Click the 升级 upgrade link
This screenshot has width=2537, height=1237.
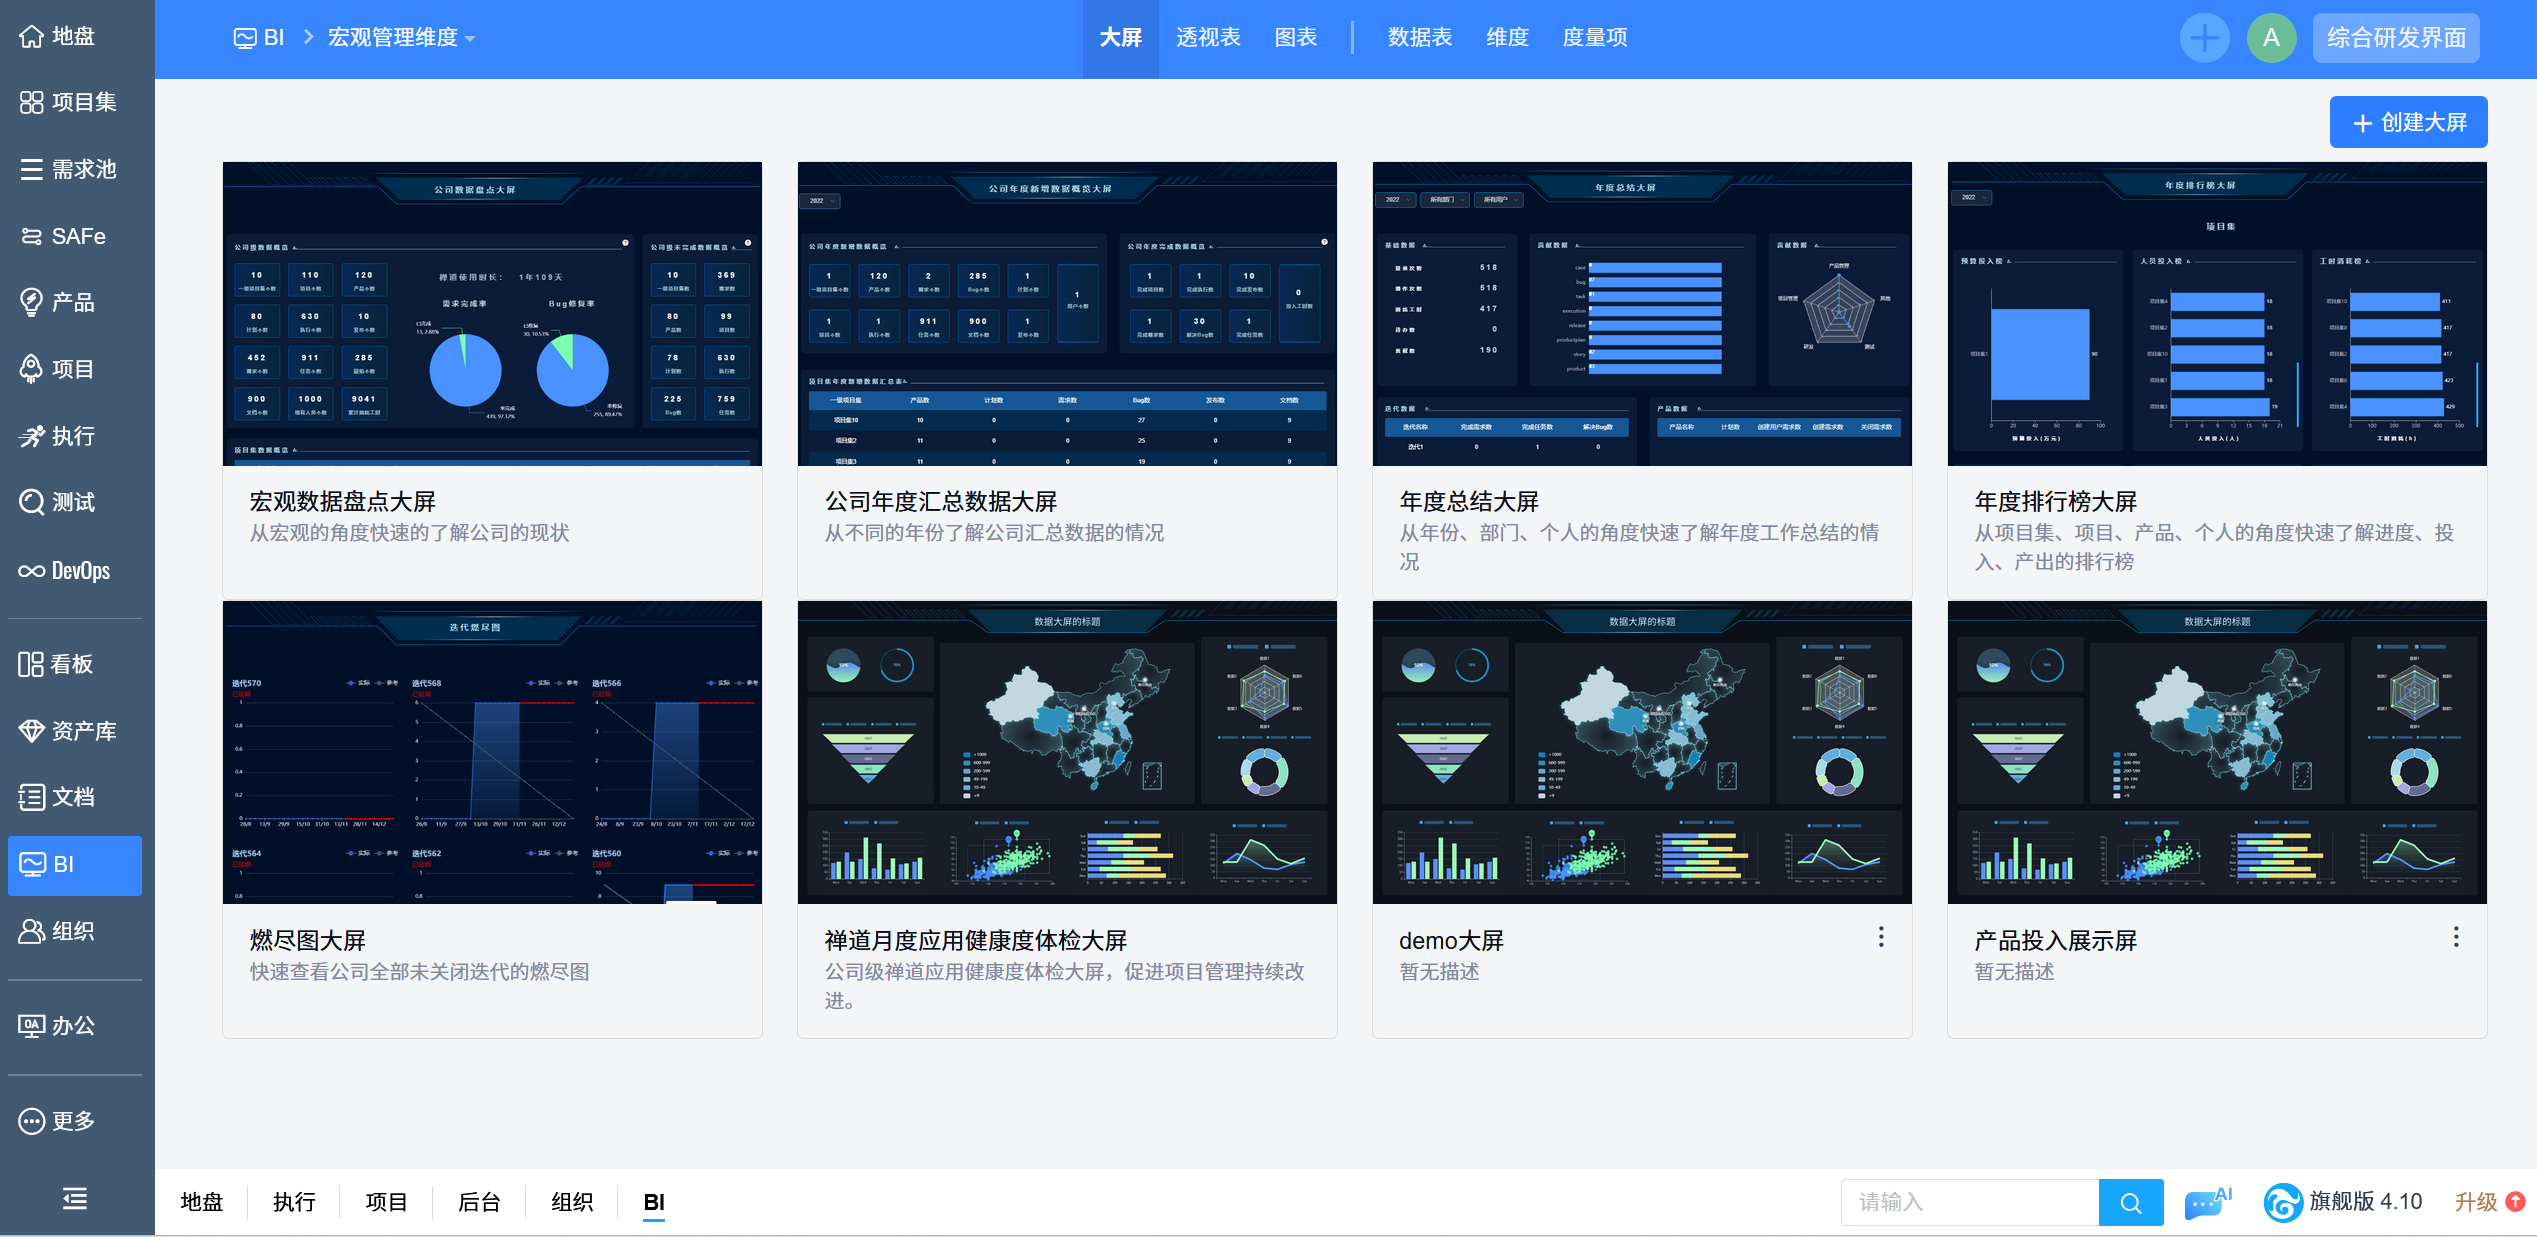coord(2476,1202)
